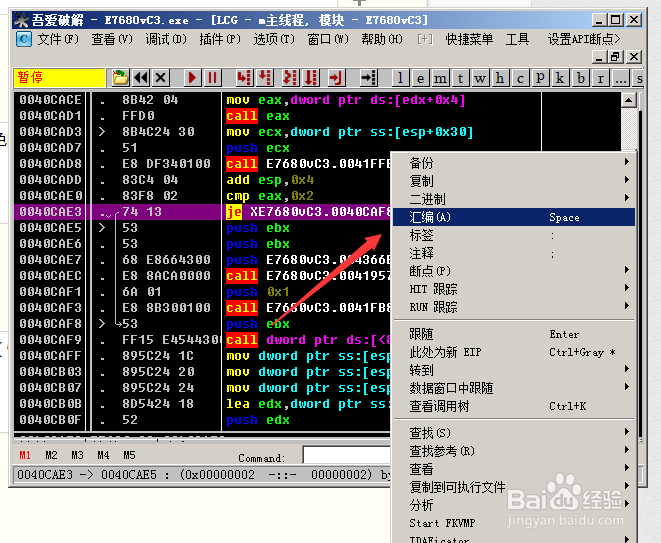This screenshot has width=661, height=543.
Task: Open the 调试(D) menu
Action: coord(166,39)
